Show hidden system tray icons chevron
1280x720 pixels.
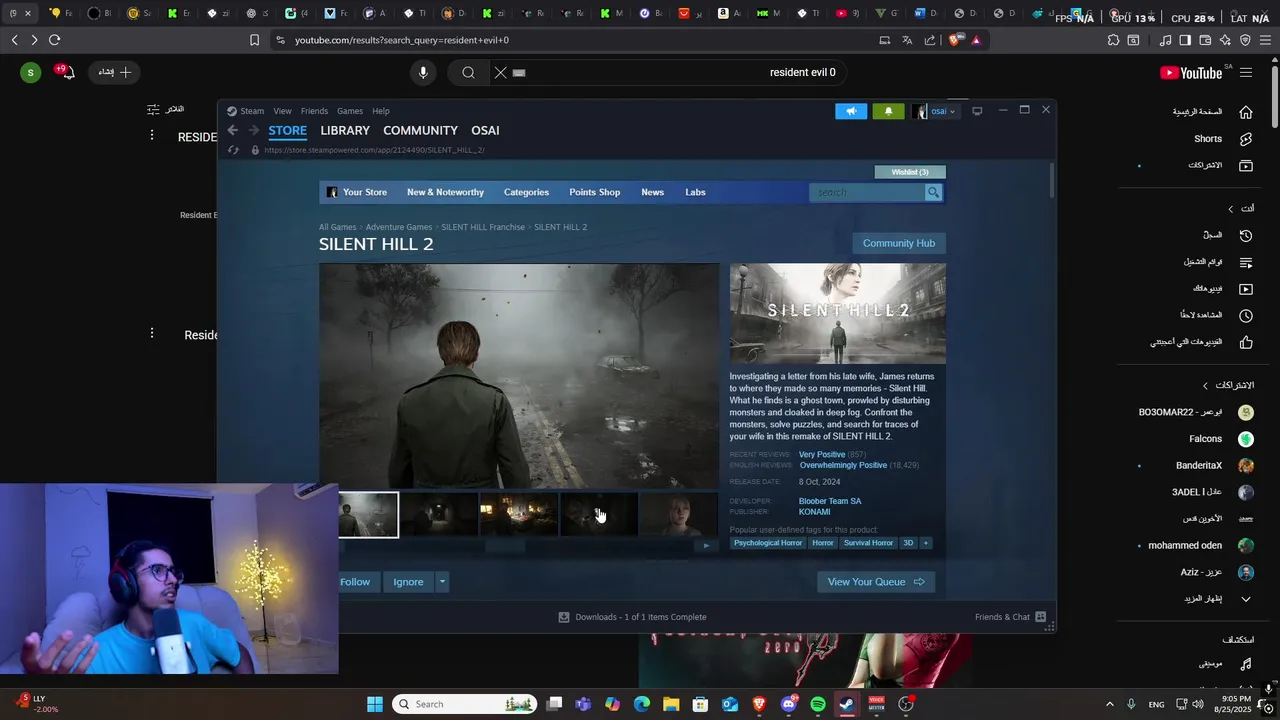coord(1109,704)
